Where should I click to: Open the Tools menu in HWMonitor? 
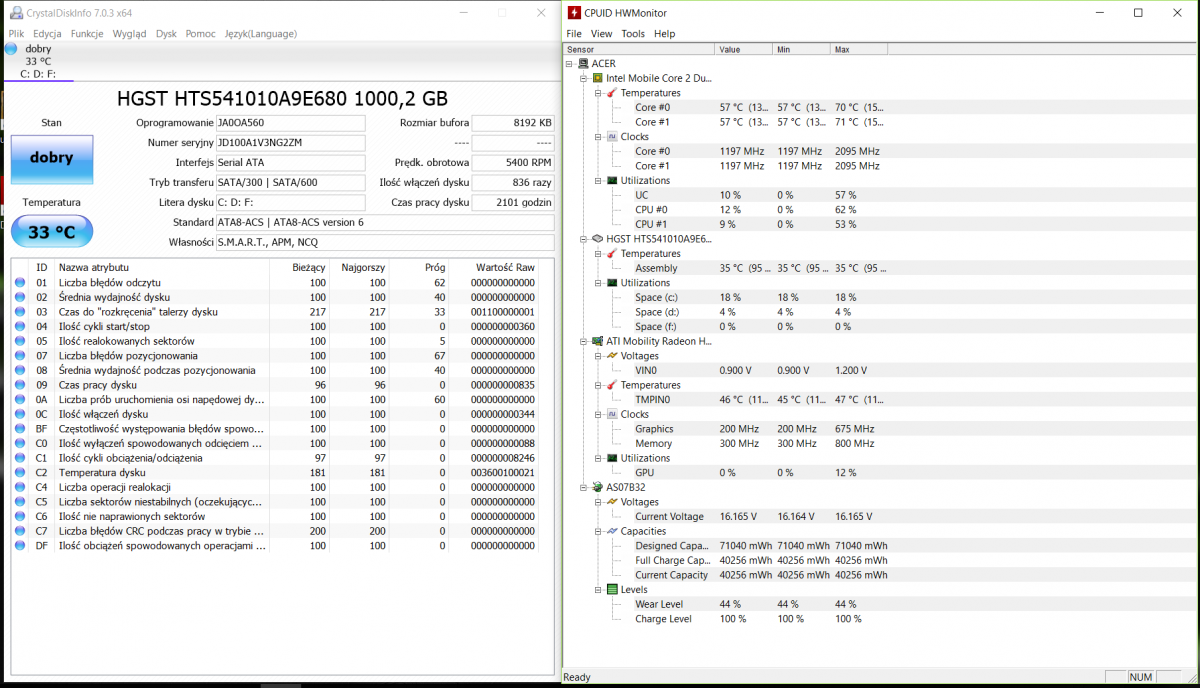click(633, 33)
